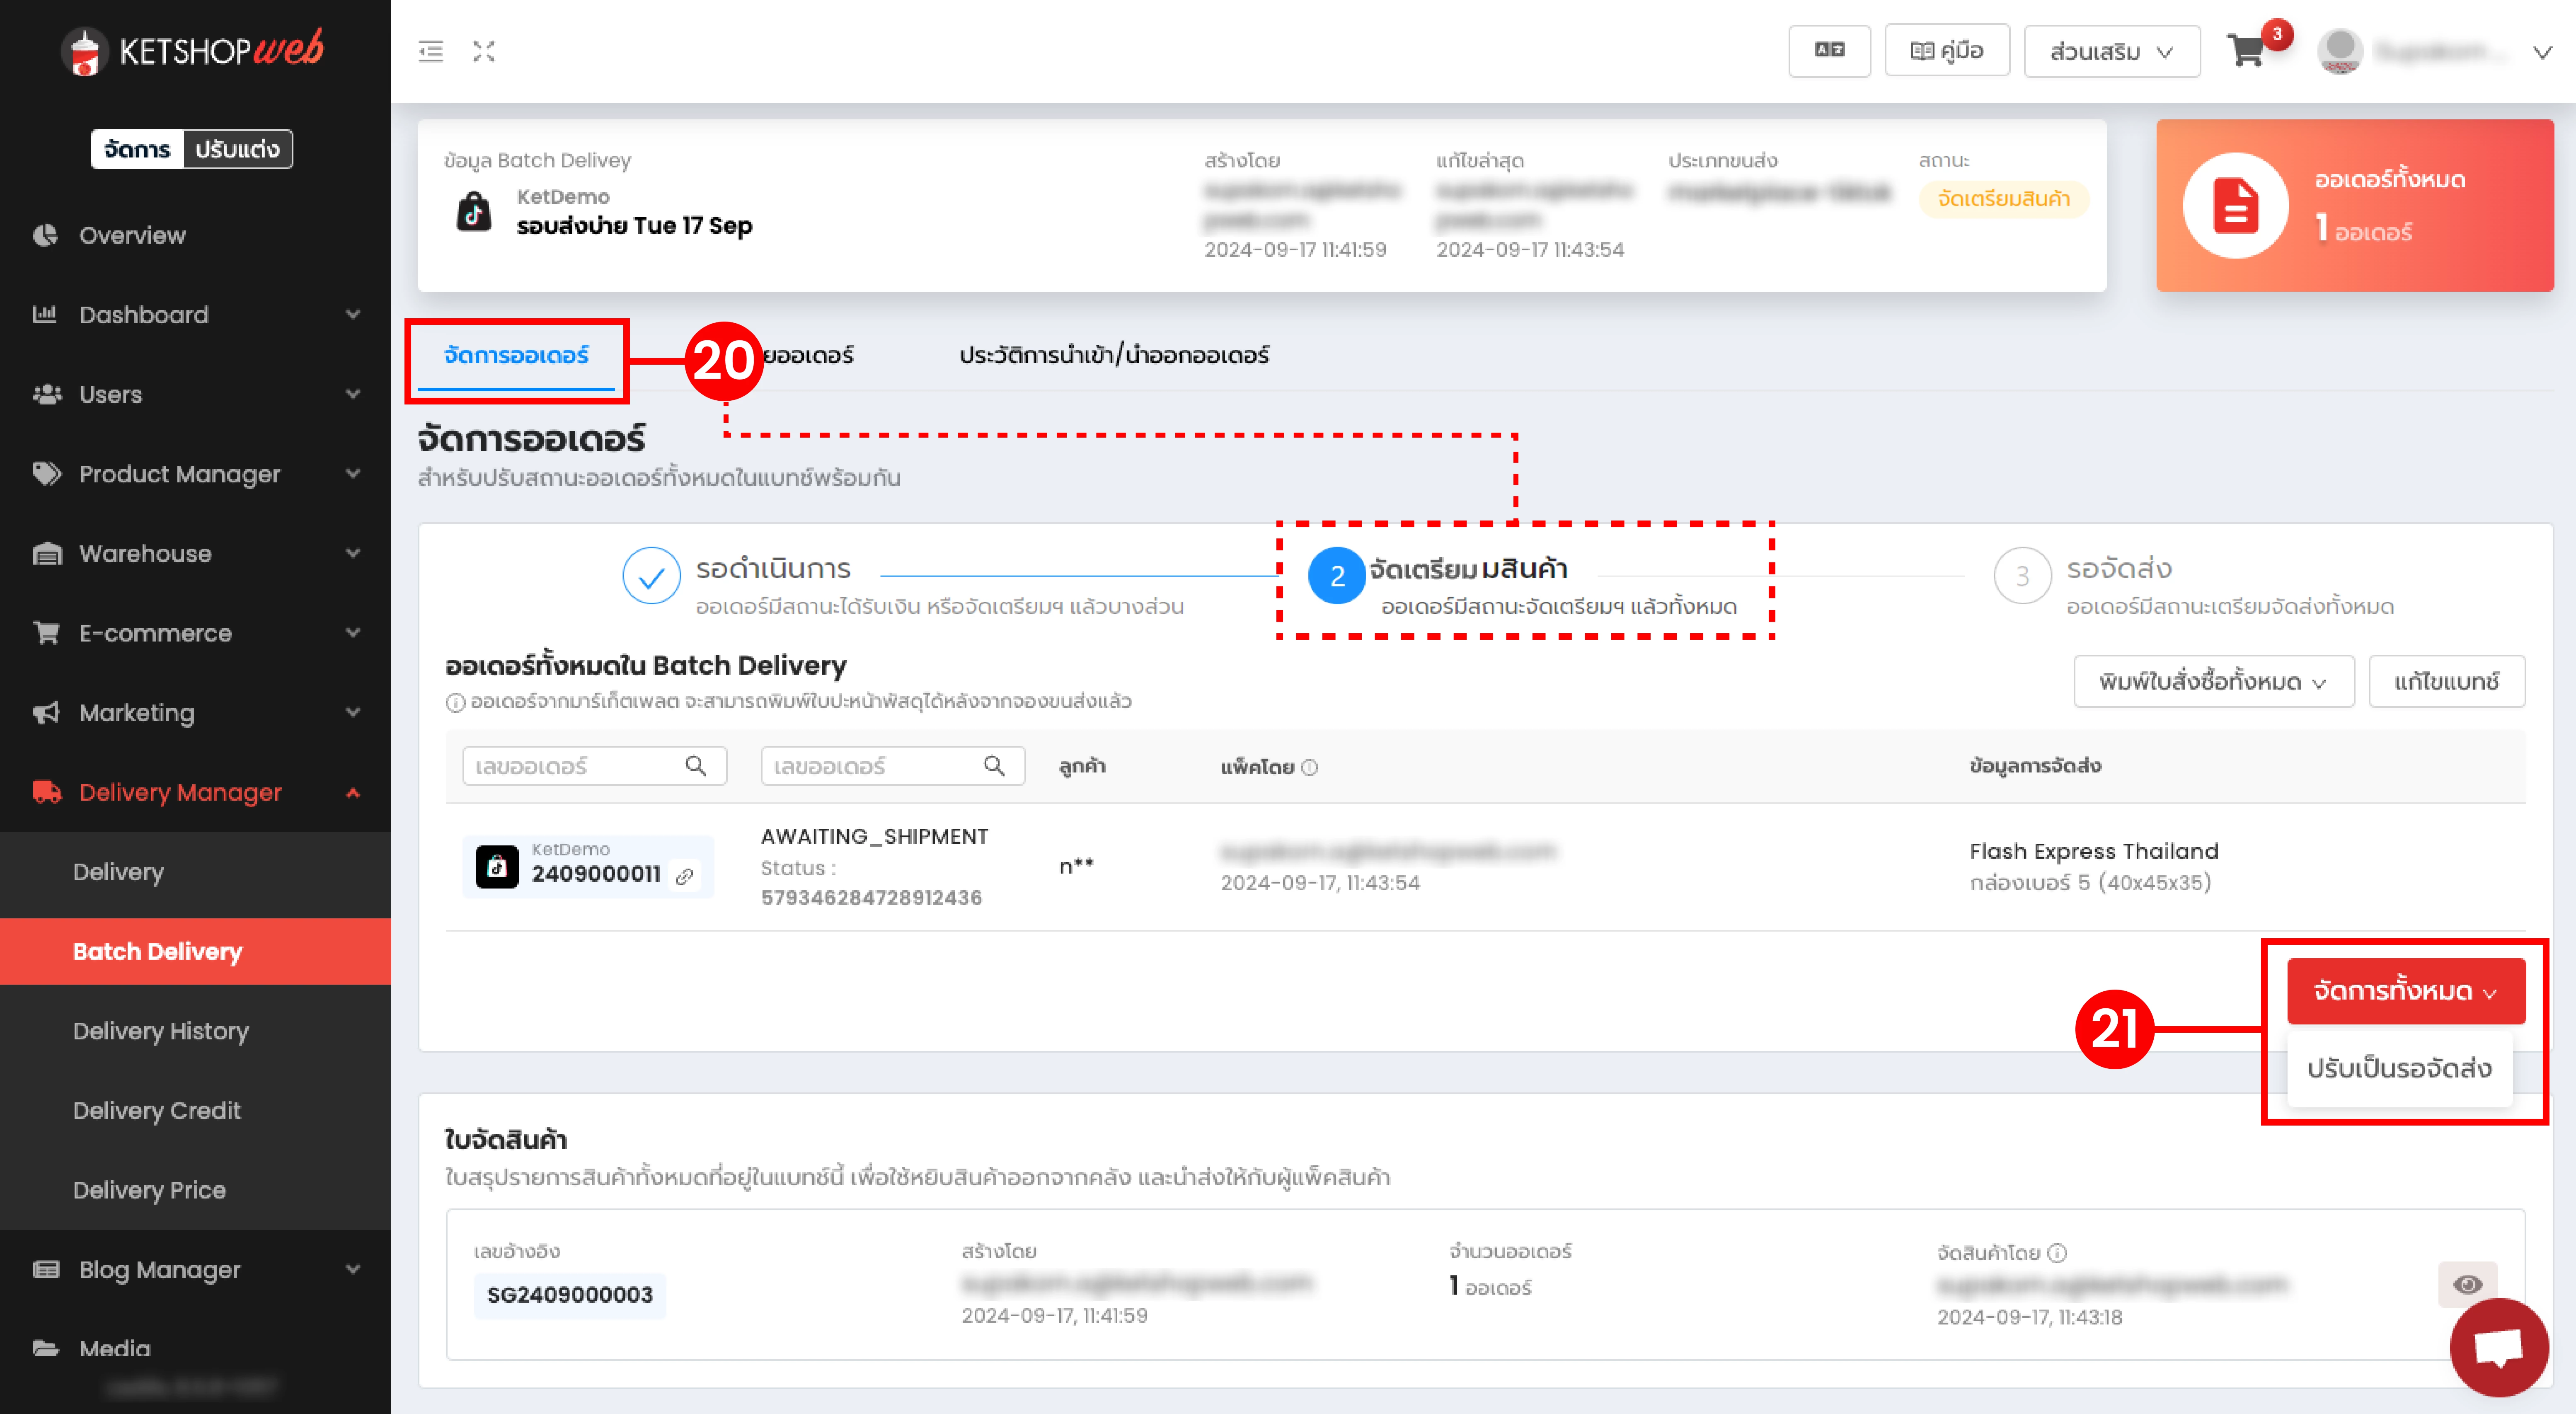
Task: Click the Users group icon
Action: click(47, 394)
